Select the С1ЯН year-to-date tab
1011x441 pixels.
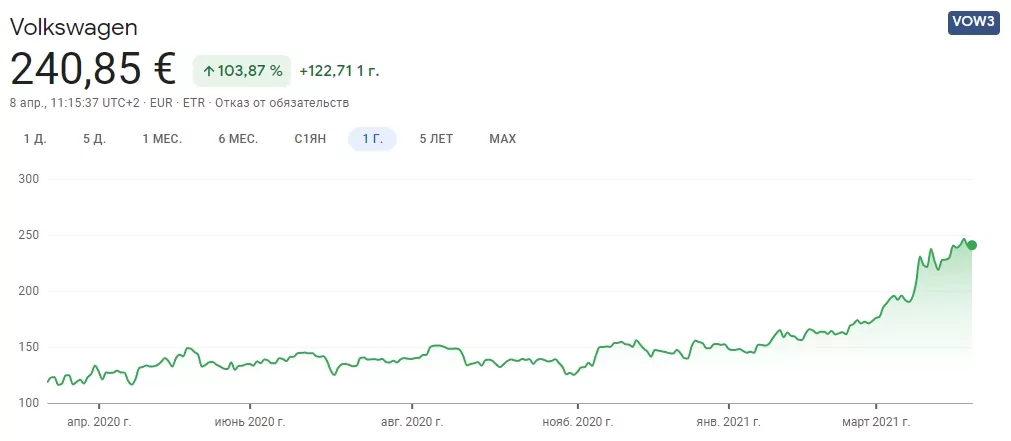tap(310, 139)
